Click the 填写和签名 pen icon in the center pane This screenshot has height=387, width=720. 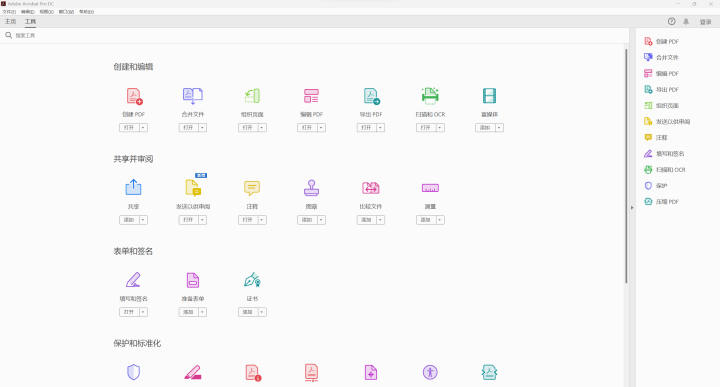click(133, 280)
